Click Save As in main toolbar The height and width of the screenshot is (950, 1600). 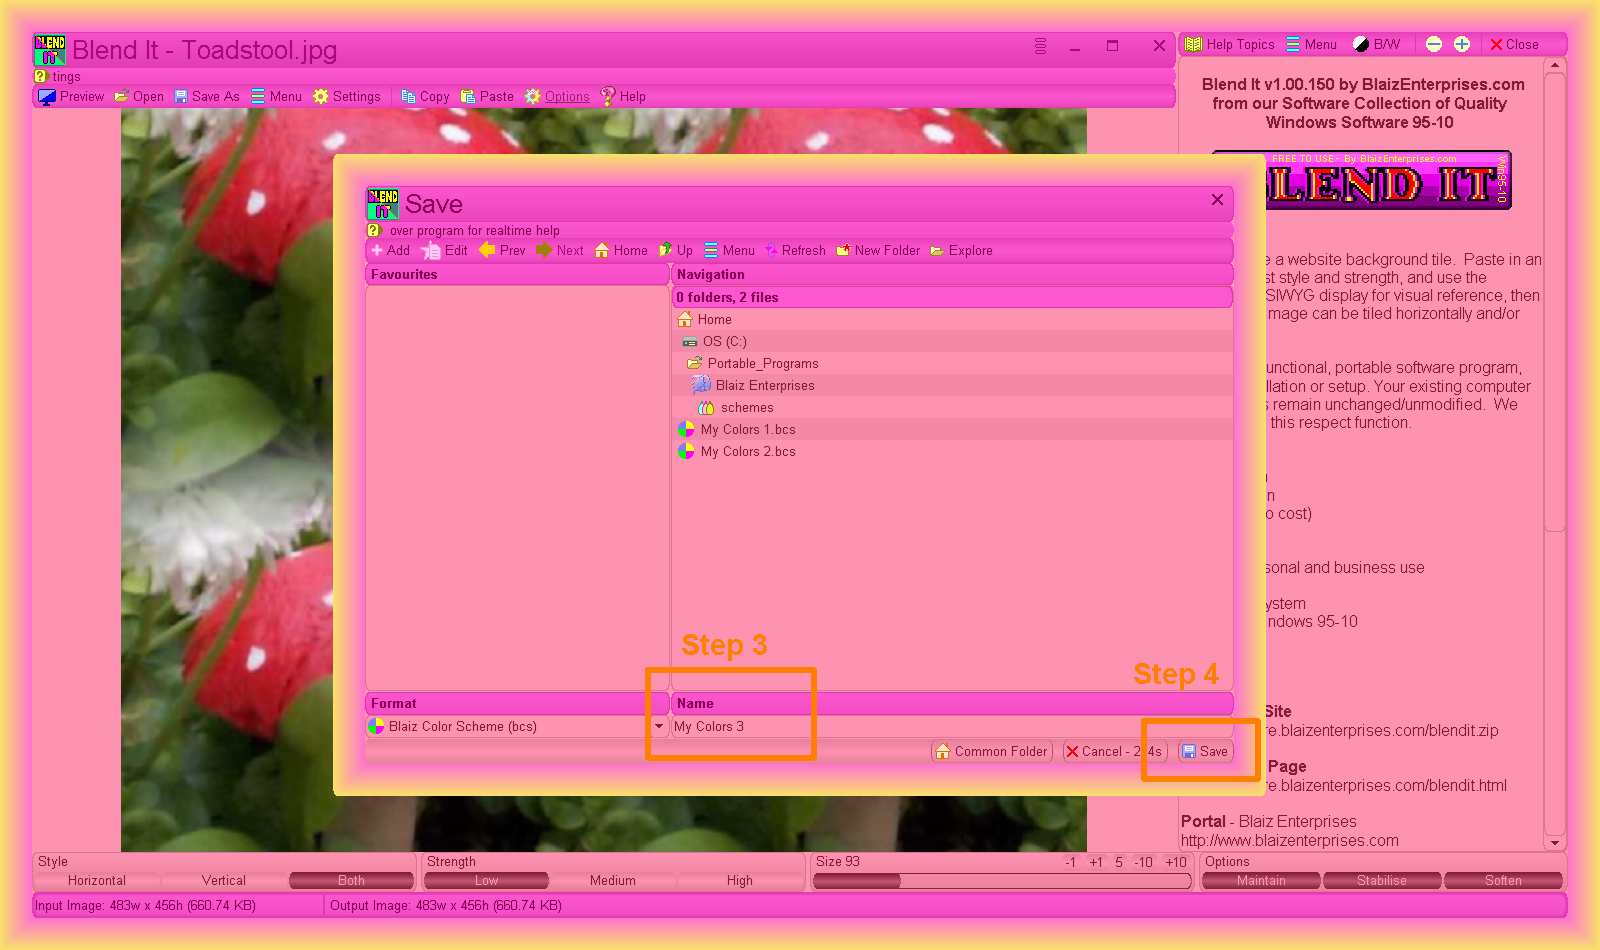pyautogui.click(x=207, y=97)
